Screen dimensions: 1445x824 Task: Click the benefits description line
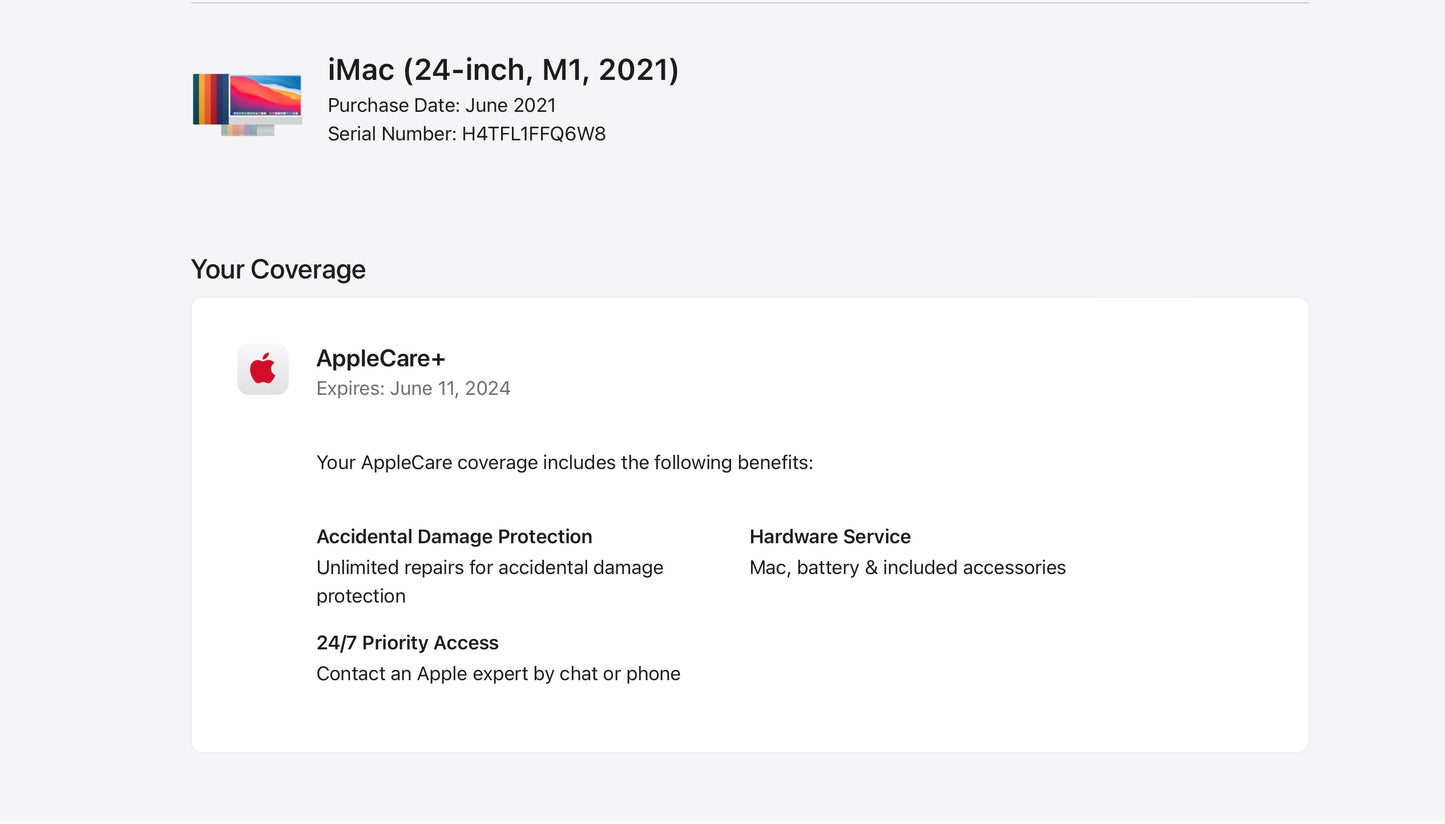coord(565,462)
